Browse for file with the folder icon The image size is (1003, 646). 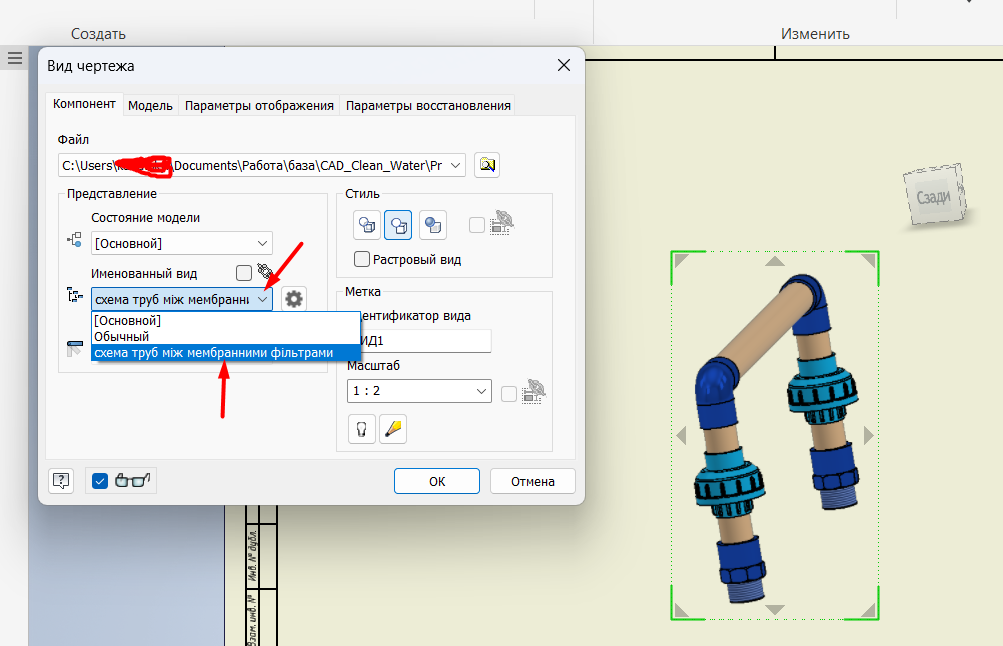pyautogui.click(x=487, y=166)
